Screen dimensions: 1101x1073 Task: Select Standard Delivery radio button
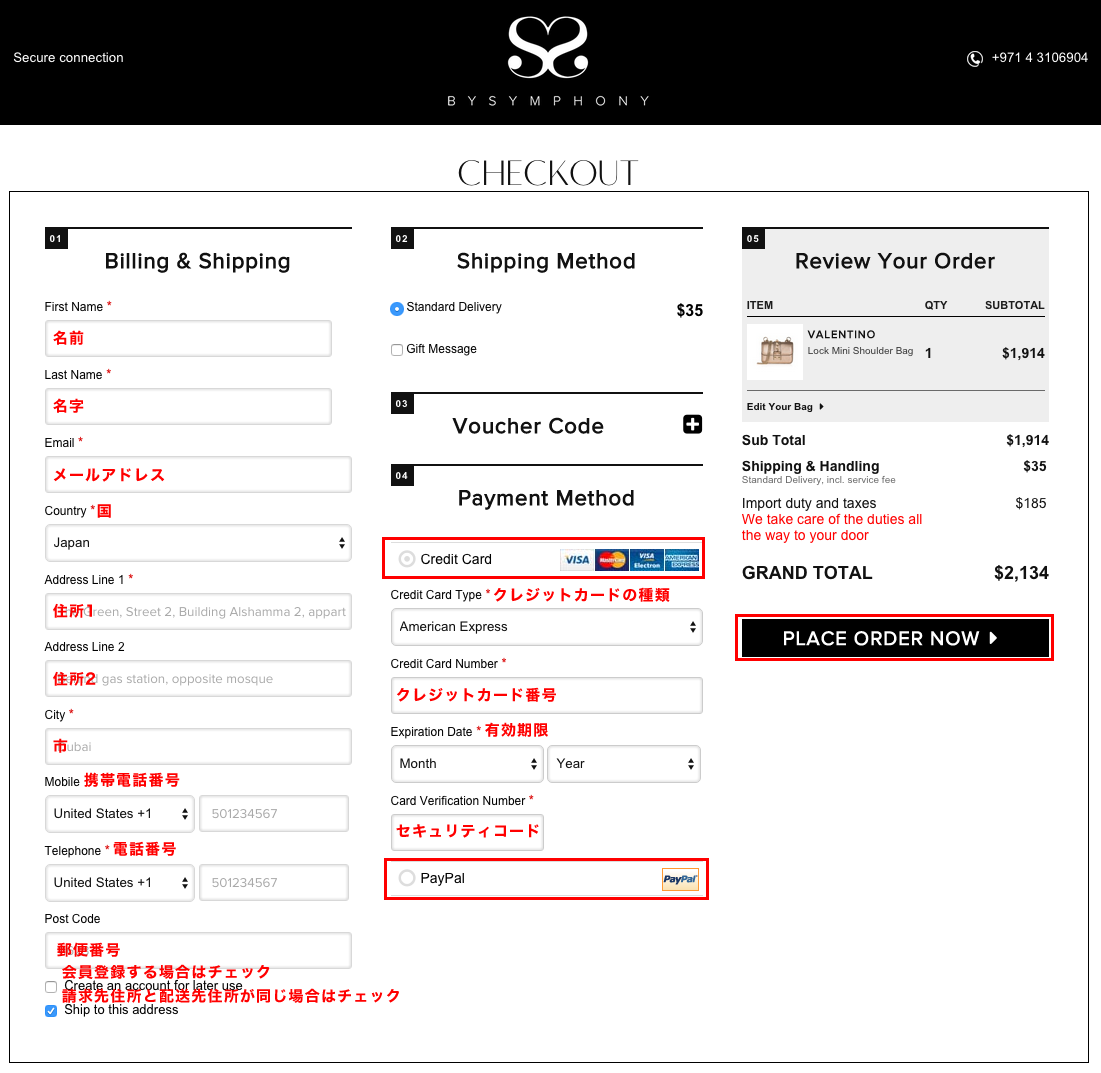(x=397, y=308)
